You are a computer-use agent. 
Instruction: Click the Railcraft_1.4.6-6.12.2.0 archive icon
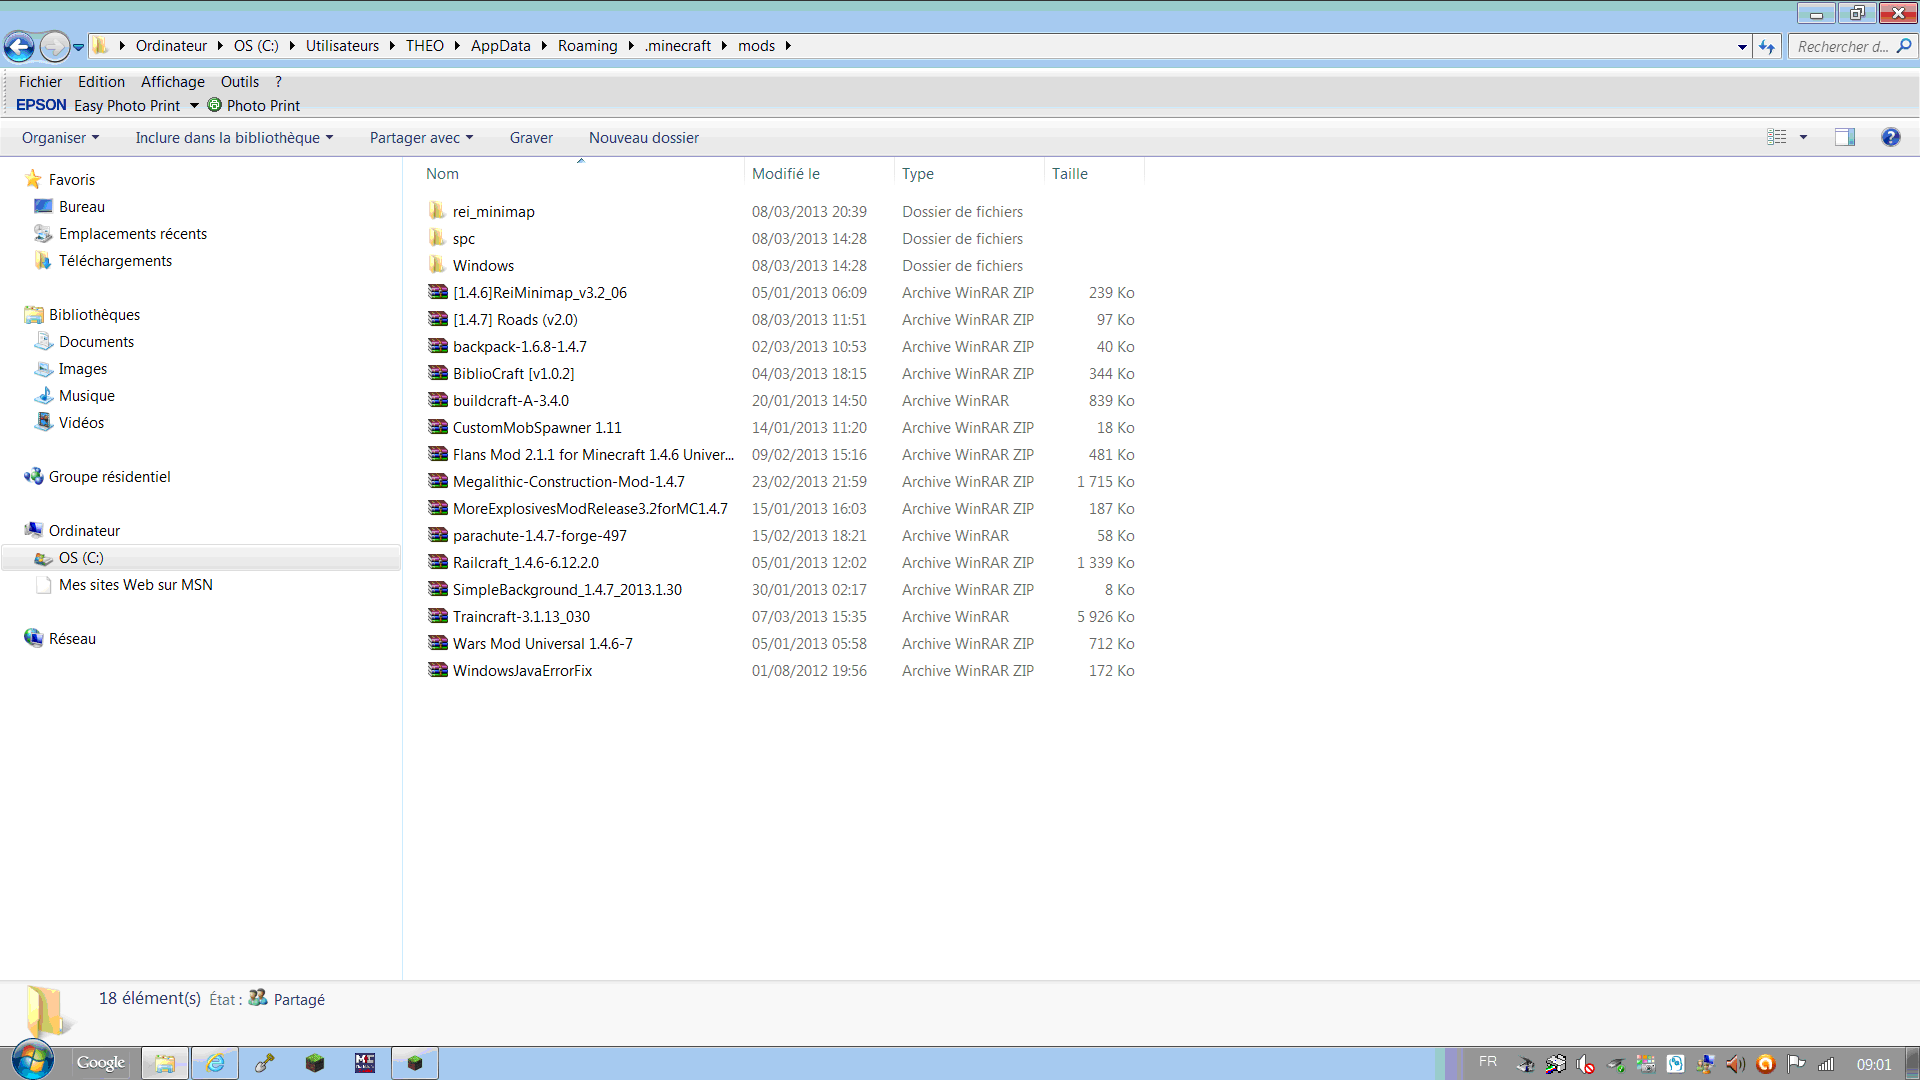(x=438, y=562)
